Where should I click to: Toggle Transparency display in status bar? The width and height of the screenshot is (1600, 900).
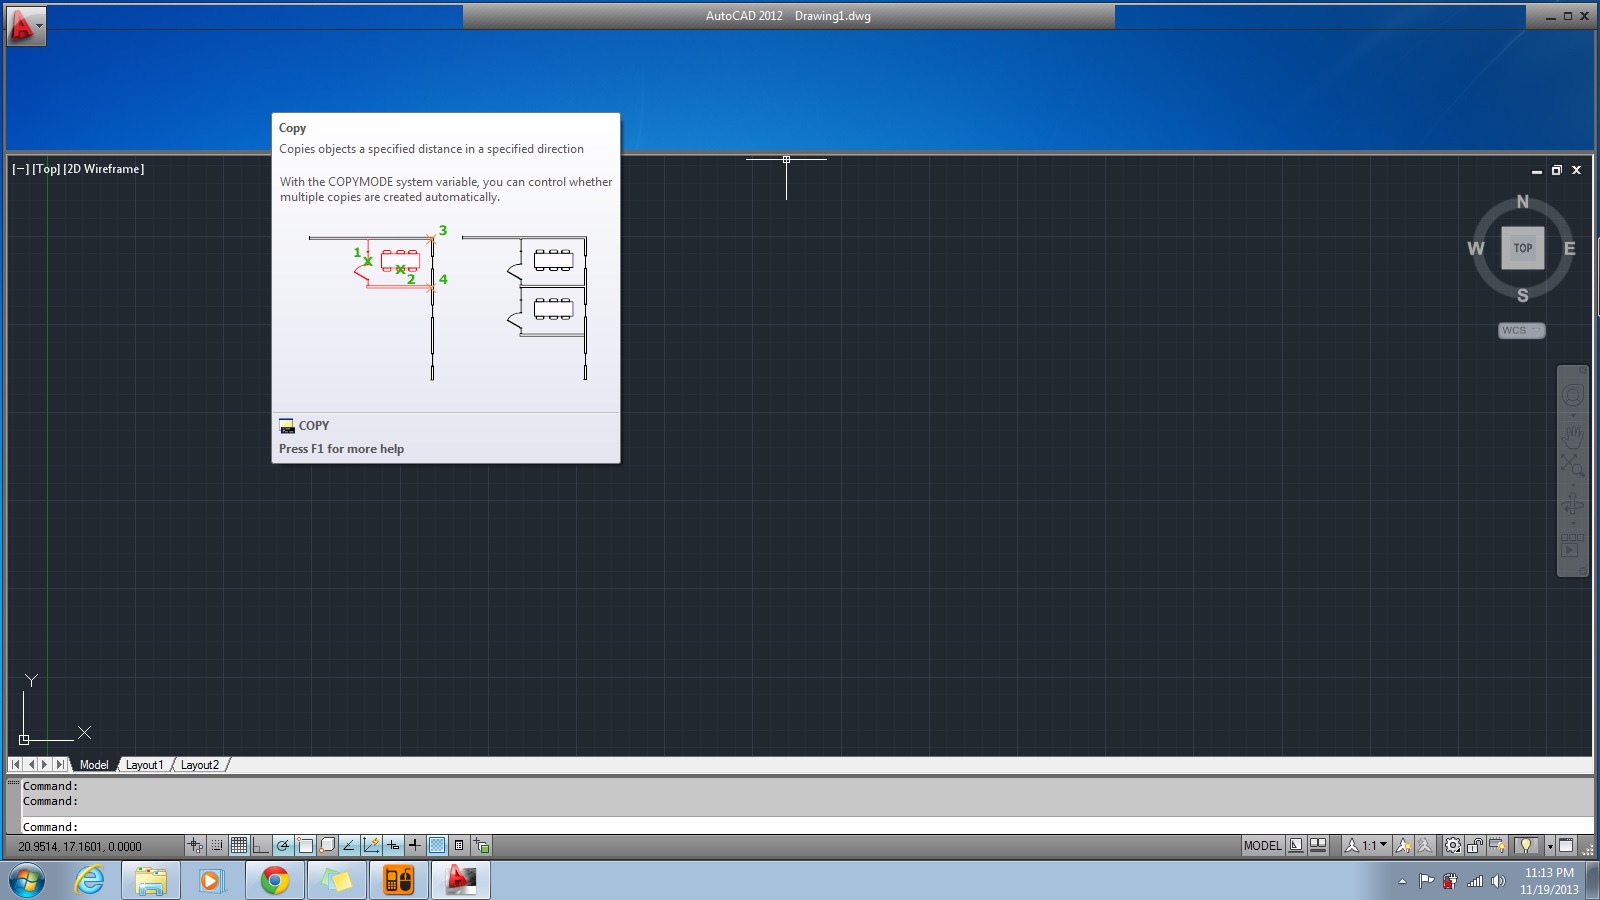(x=437, y=845)
